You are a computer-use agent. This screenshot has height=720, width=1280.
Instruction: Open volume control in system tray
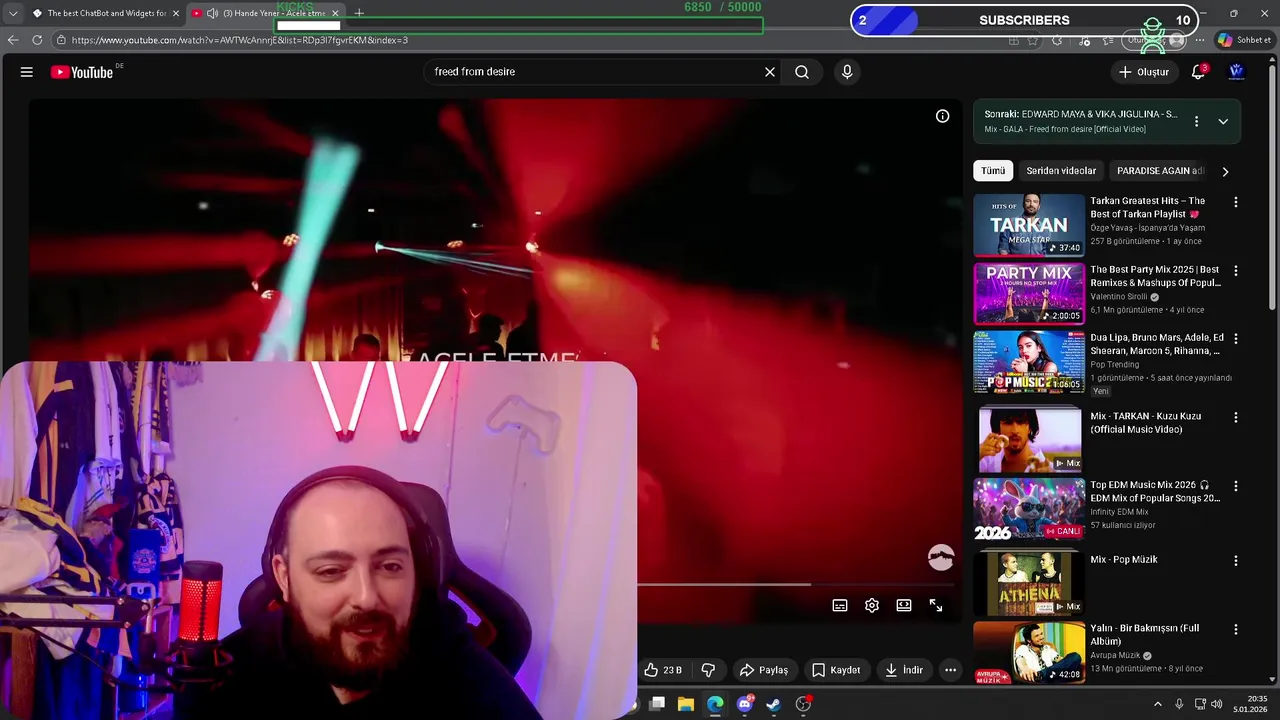tap(1217, 704)
